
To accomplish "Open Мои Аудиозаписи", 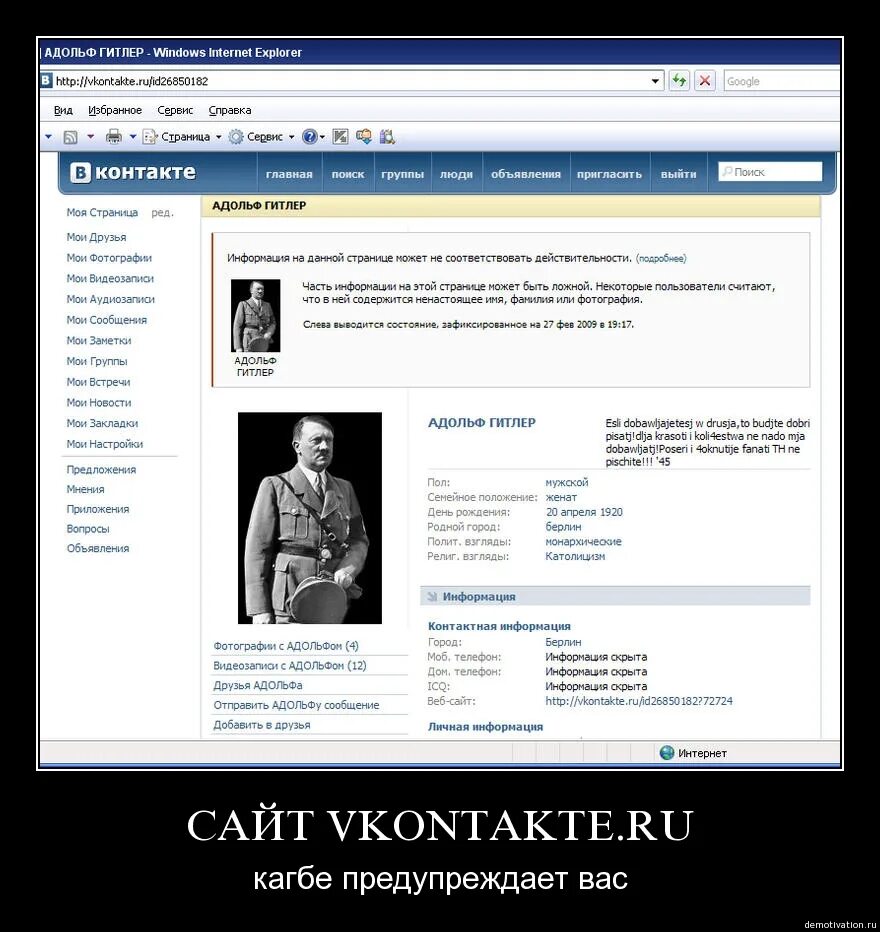I will (111, 299).
